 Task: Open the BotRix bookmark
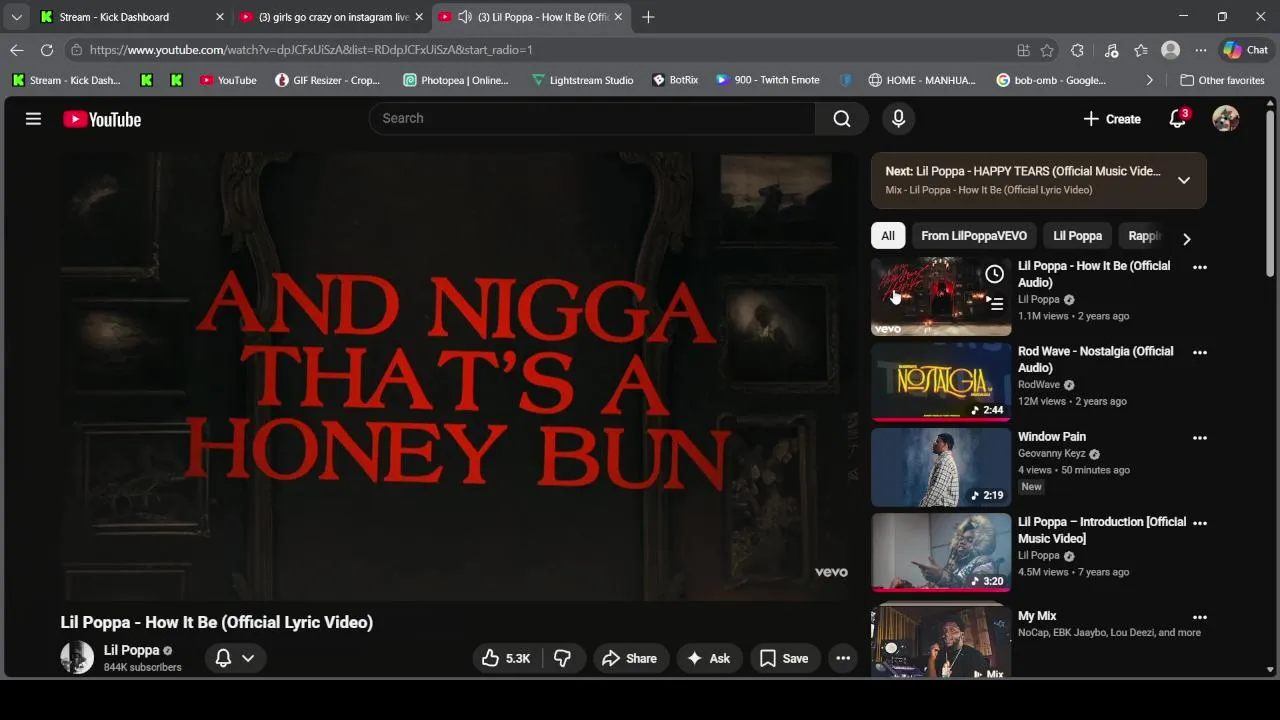675,80
